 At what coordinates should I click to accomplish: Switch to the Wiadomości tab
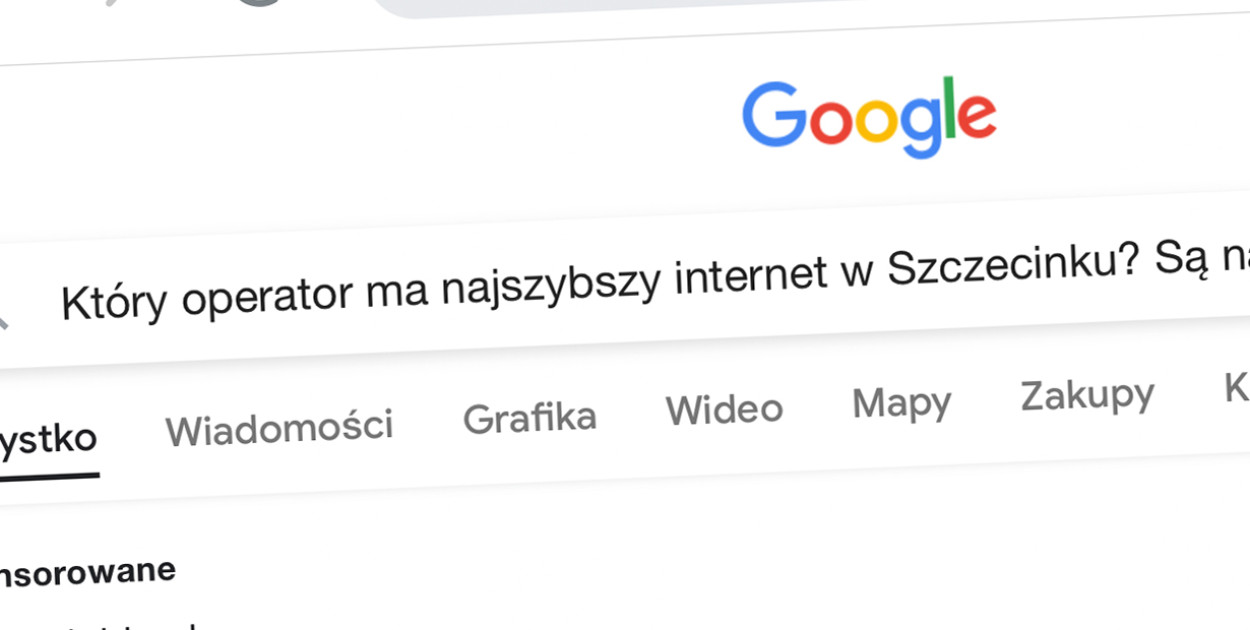pos(280,424)
